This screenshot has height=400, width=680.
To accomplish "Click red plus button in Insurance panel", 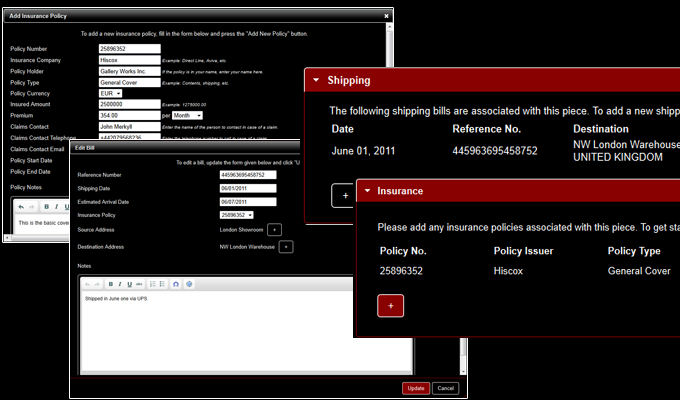I will click(390, 306).
